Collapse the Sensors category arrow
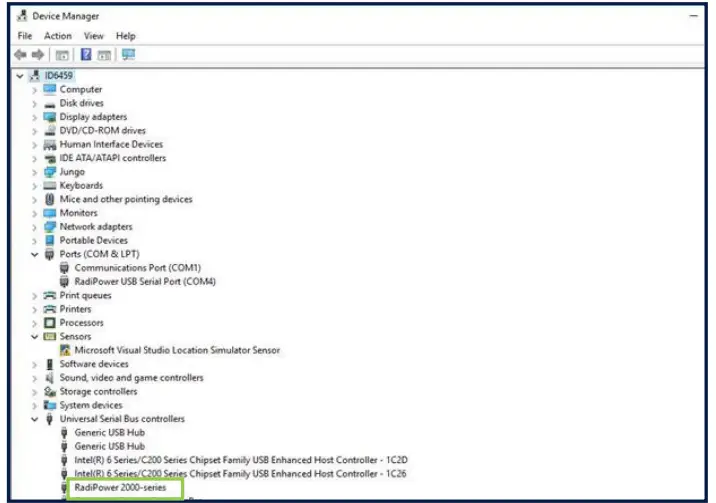Screen dimensions: 716x503 (x=34, y=337)
